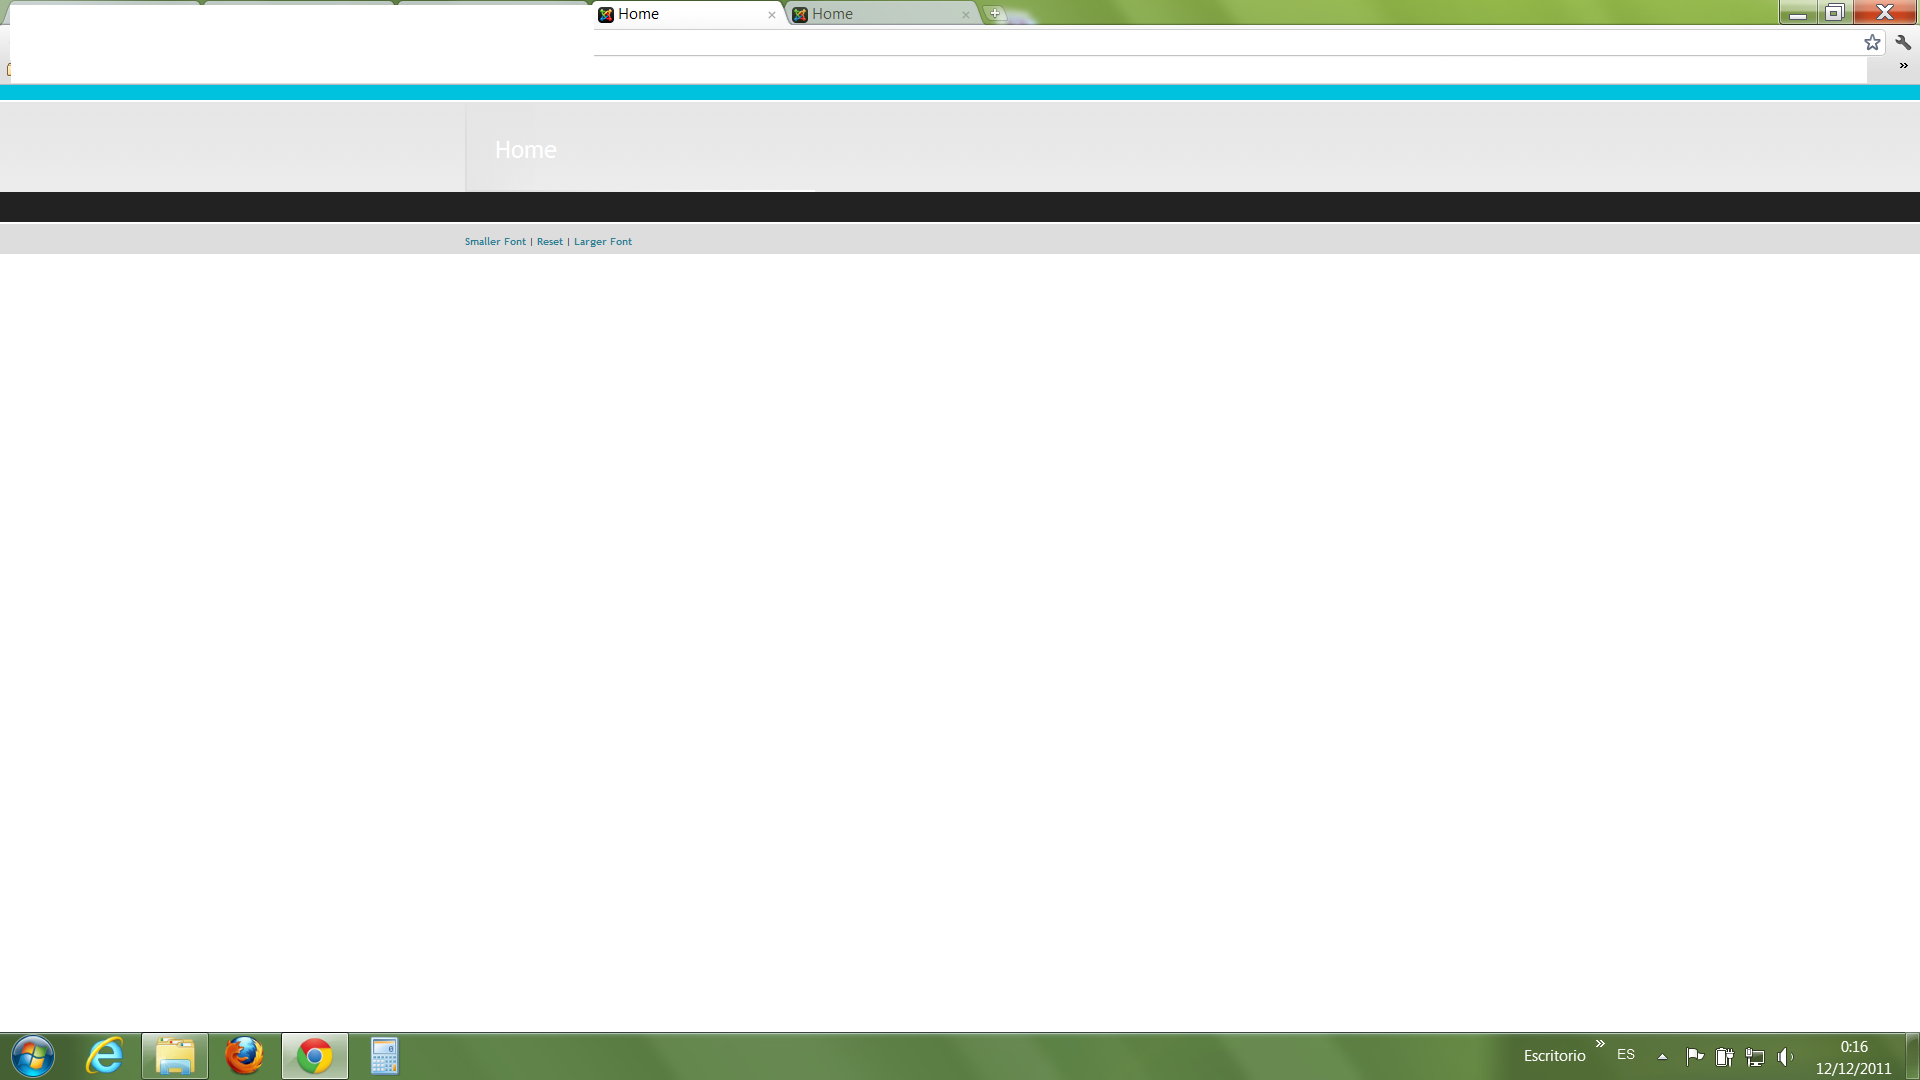The height and width of the screenshot is (1080, 1920).
Task: Launch Internet Explorer from the taskbar
Action: click(x=105, y=1056)
